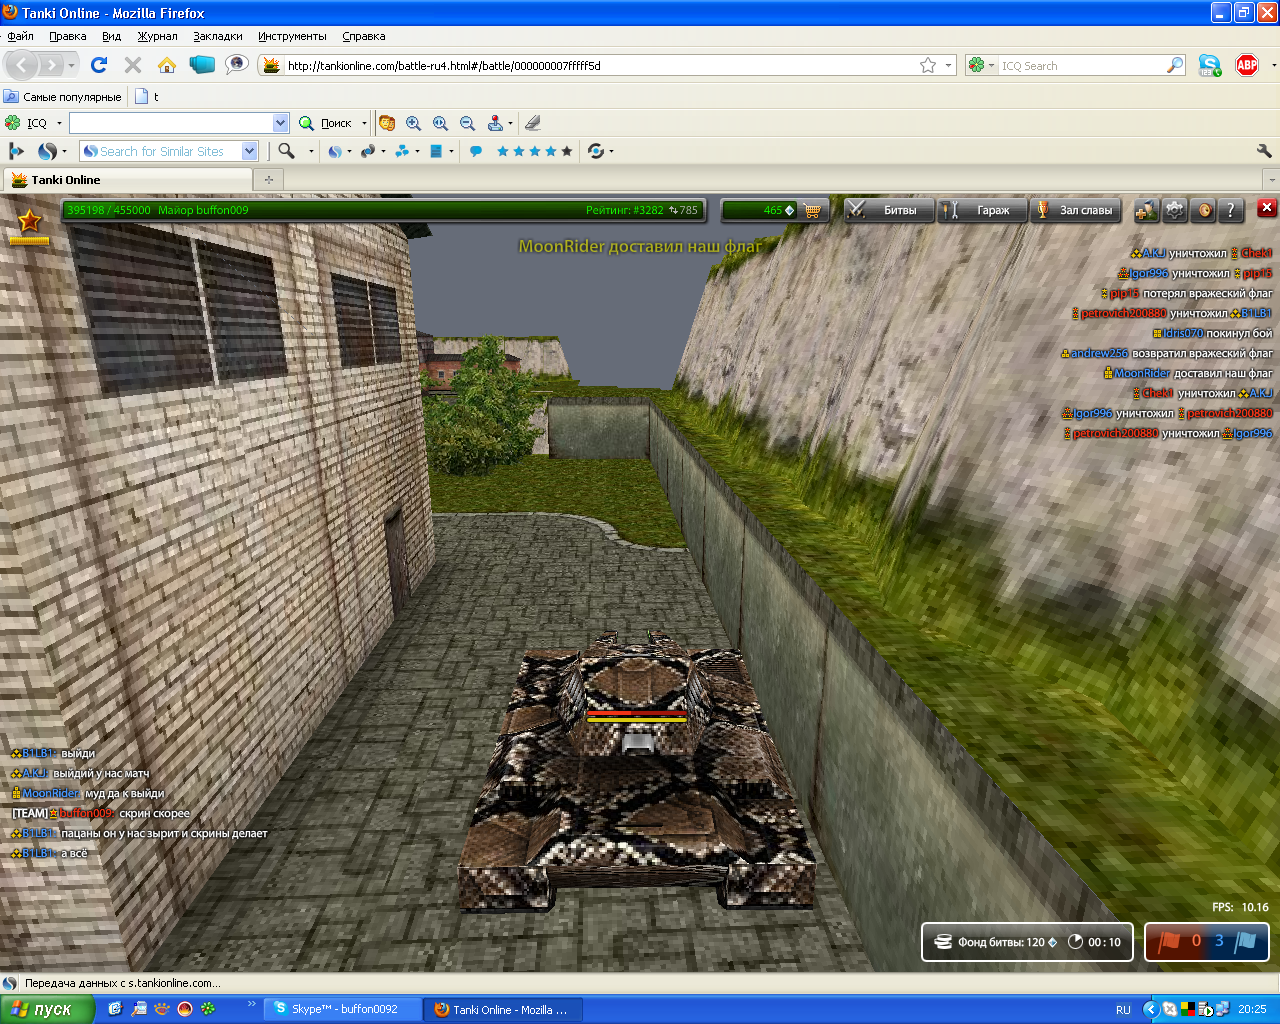This screenshot has width=1280, height=1024.
Task: Open Самые популярные bookmarks folder
Action: [62, 97]
